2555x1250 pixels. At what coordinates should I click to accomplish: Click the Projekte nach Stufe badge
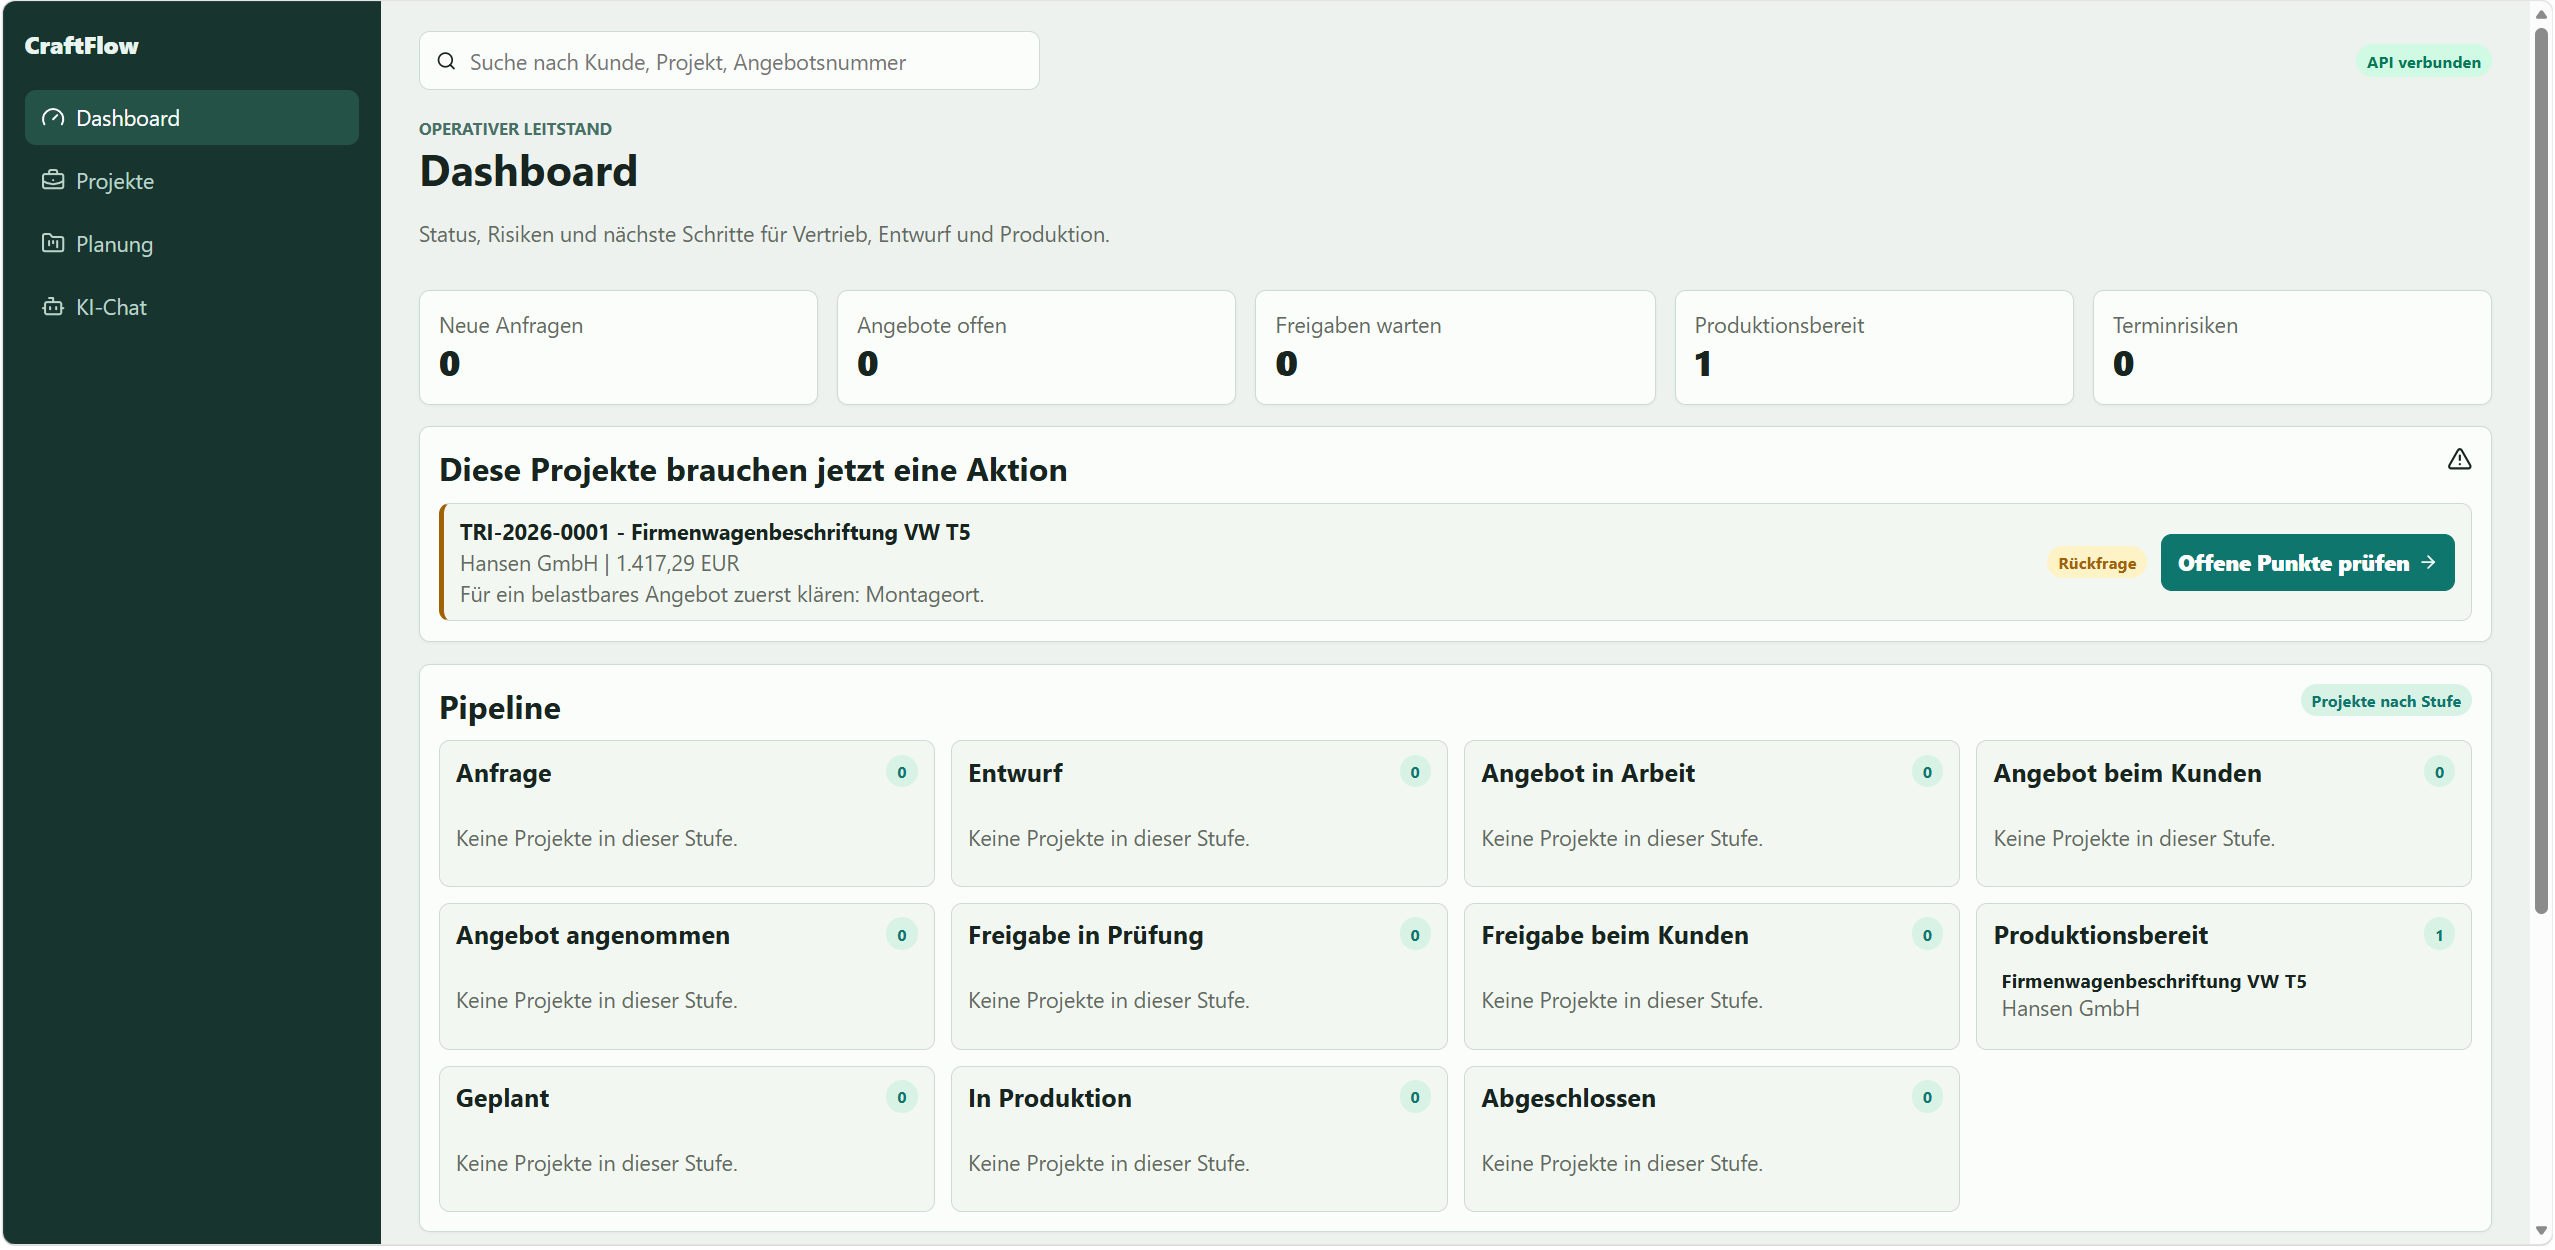[x=2386, y=702]
